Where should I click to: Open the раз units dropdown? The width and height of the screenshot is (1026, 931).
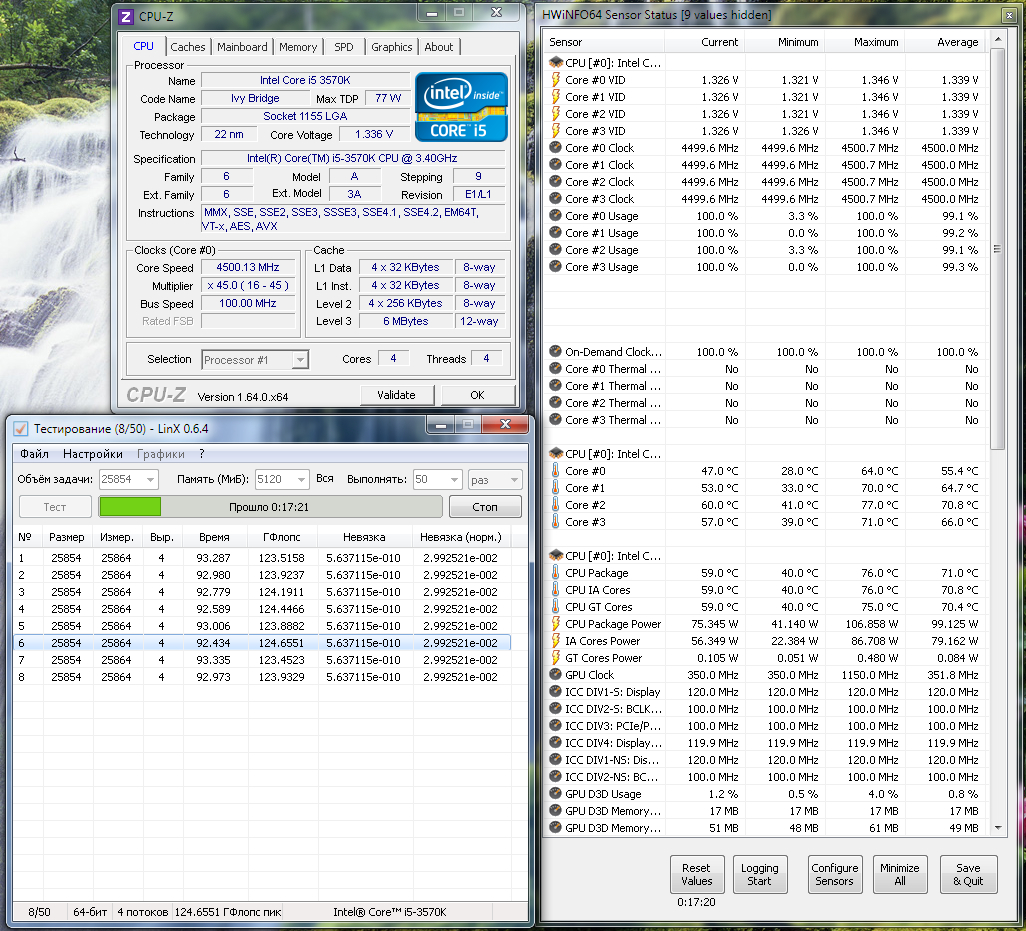tap(514, 480)
